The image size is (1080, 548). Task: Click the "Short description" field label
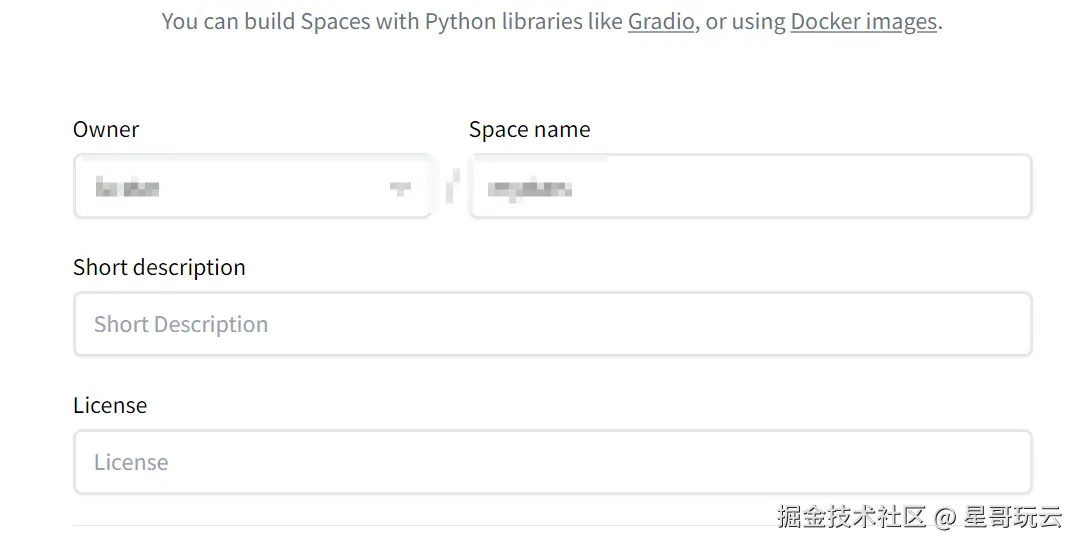pyautogui.click(x=159, y=267)
